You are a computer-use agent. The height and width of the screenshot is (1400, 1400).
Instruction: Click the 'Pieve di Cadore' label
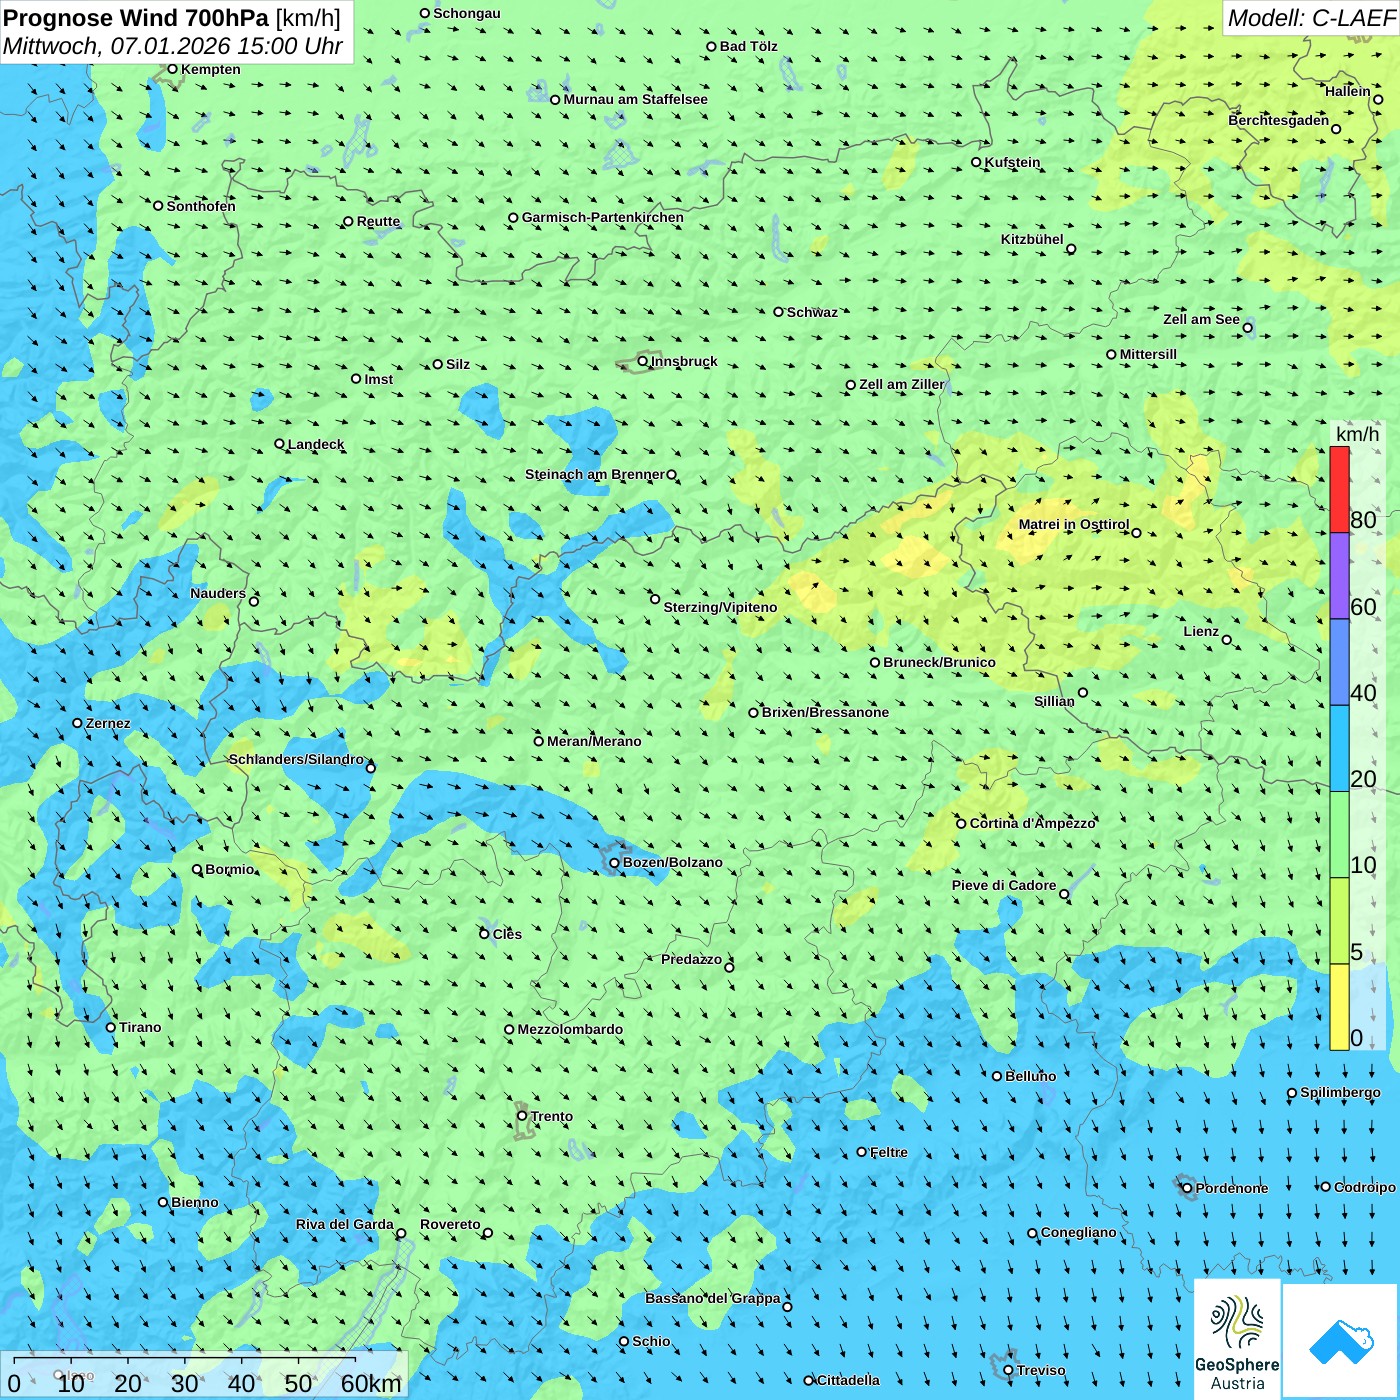coord(1004,885)
